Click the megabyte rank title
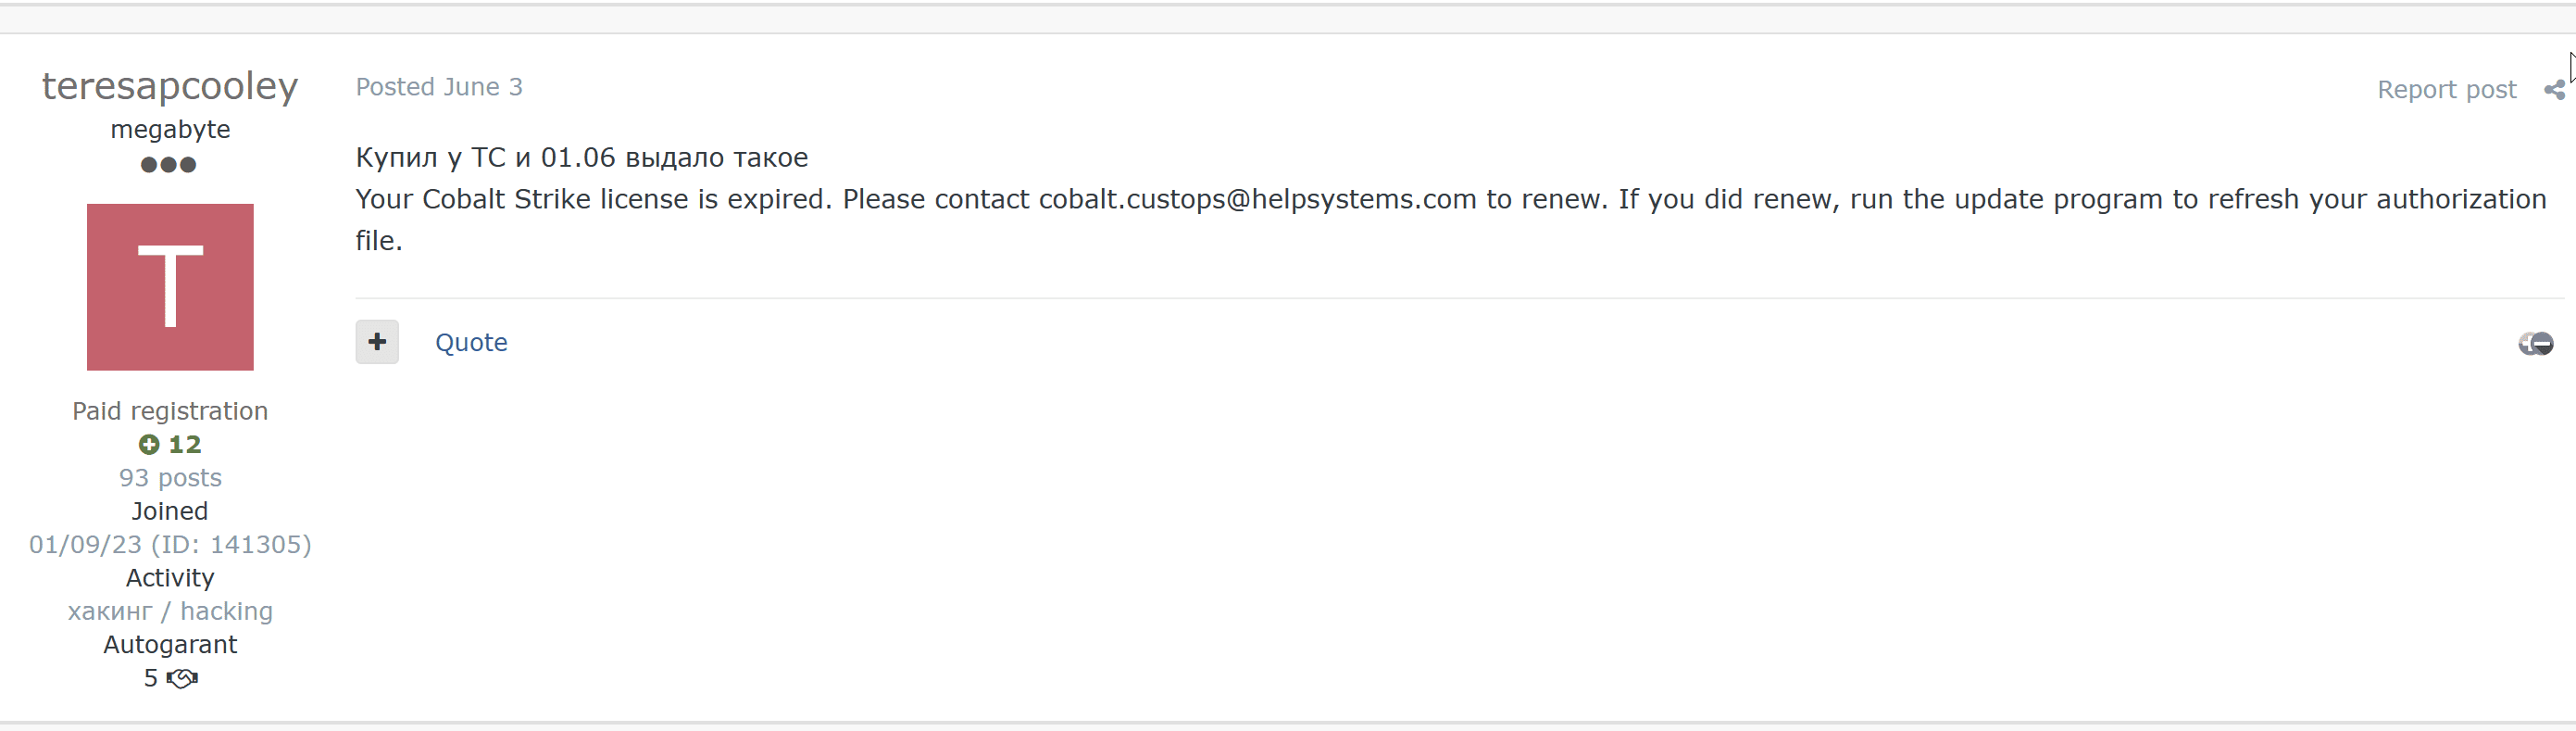Image resolution: width=2576 pixels, height=731 pixels. point(170,129)
